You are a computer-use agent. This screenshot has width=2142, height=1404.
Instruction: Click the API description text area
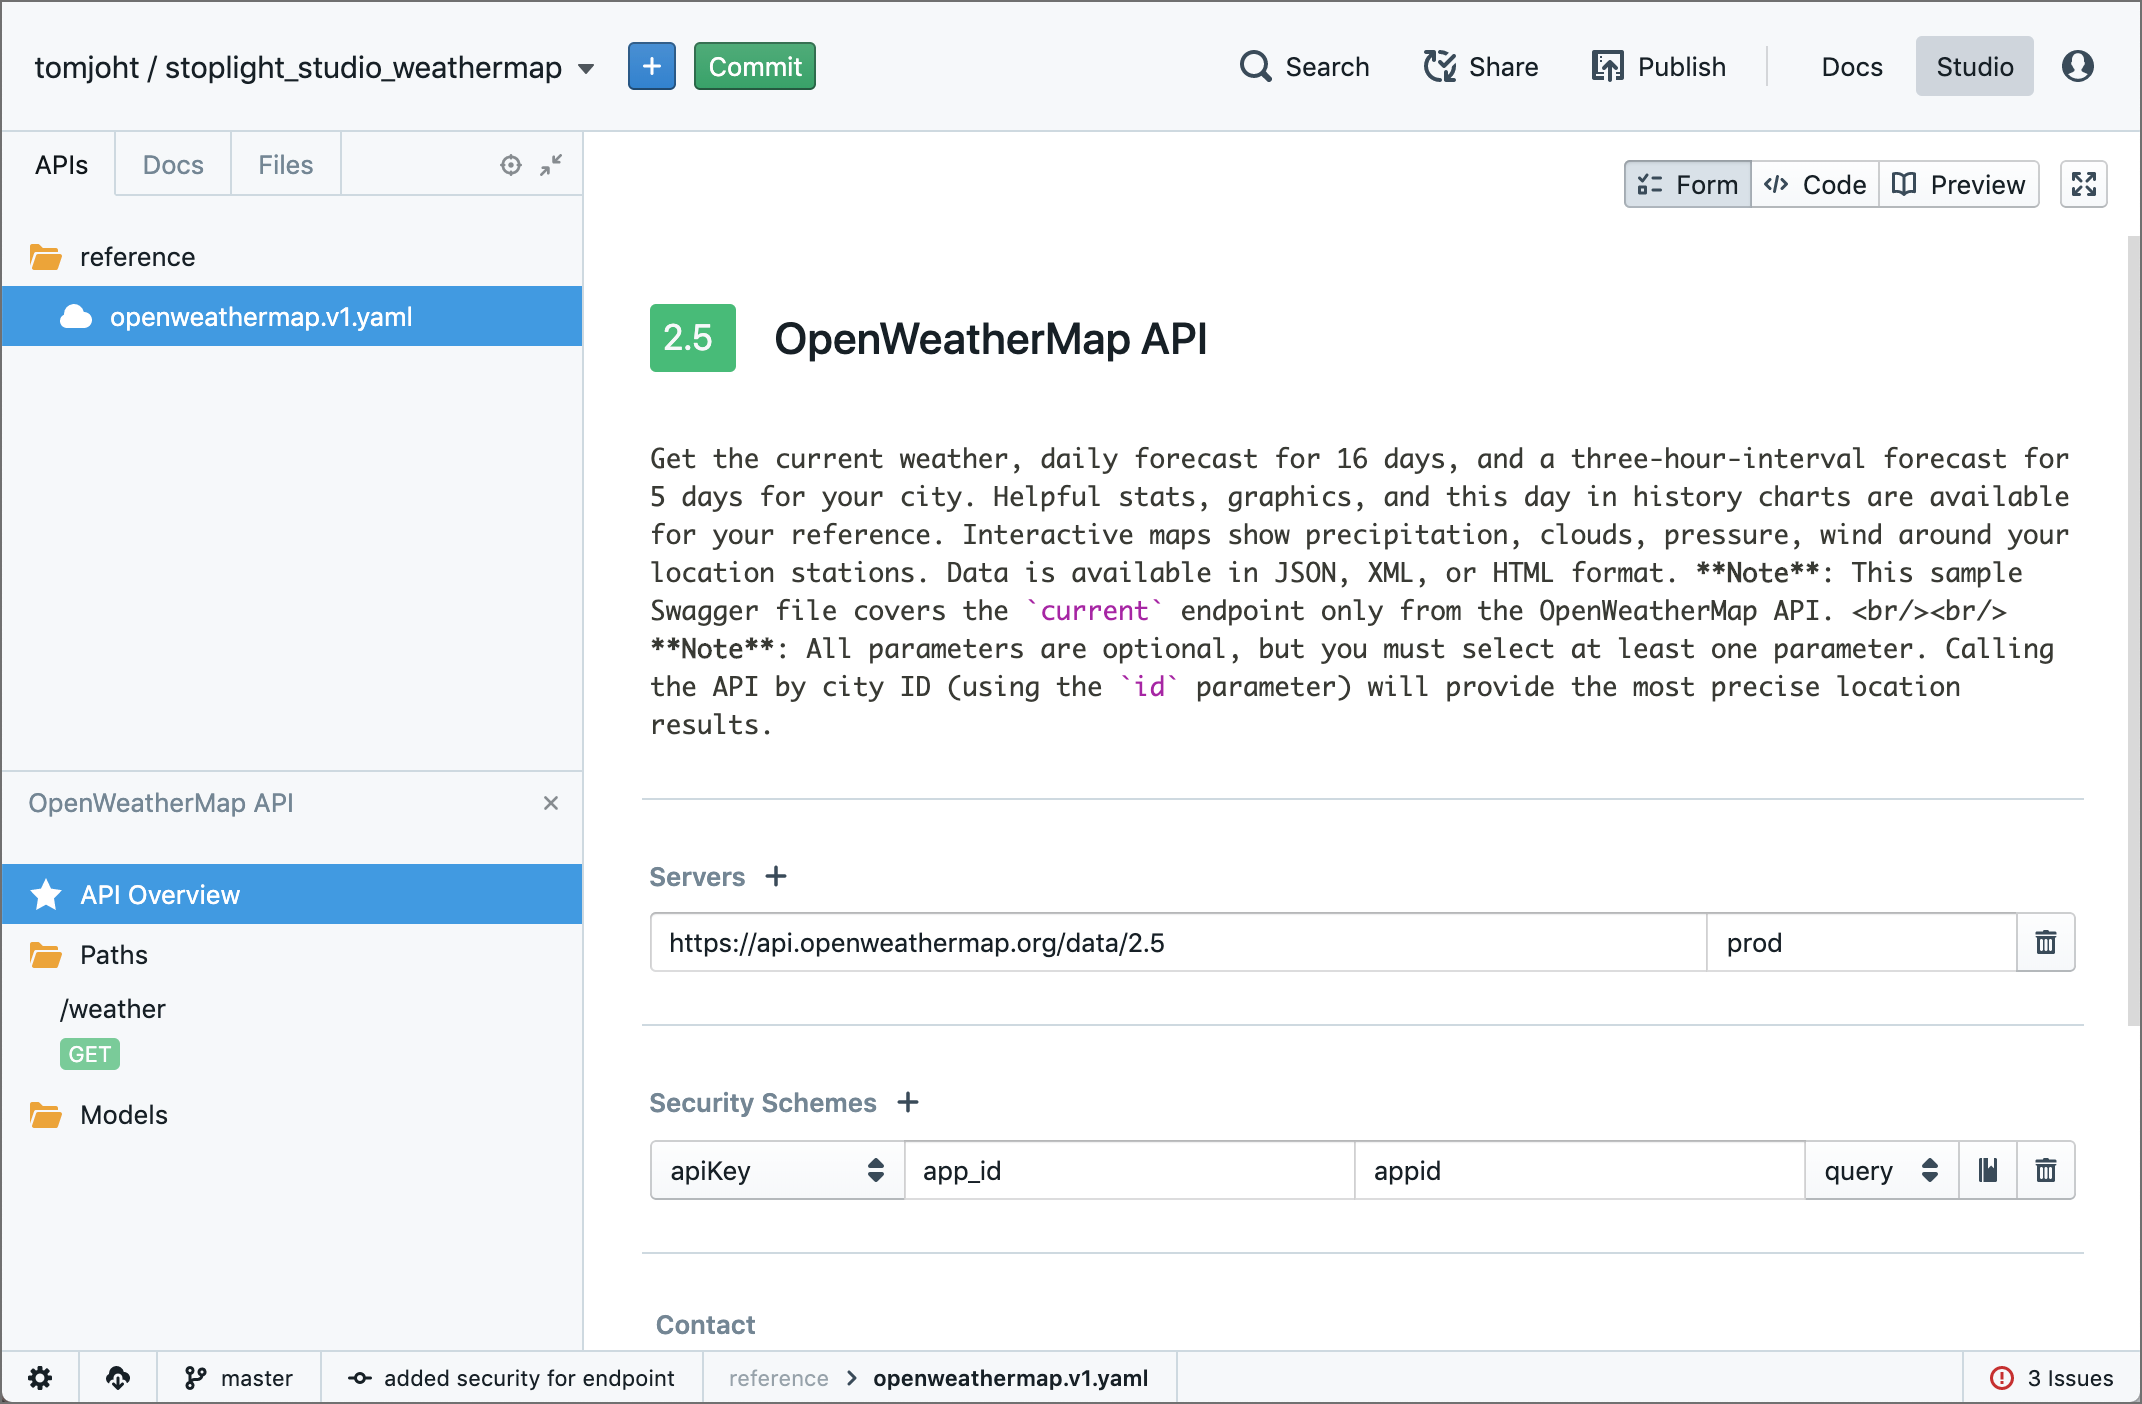[1360, 591]
